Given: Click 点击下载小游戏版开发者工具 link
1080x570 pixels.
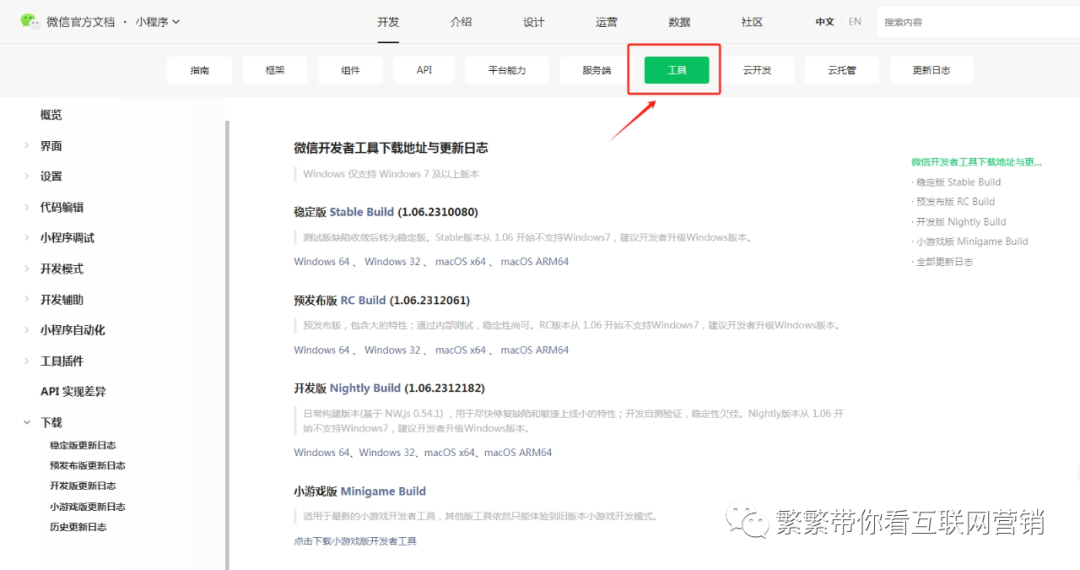Looking at the screenshot, I should coord(355,541).
